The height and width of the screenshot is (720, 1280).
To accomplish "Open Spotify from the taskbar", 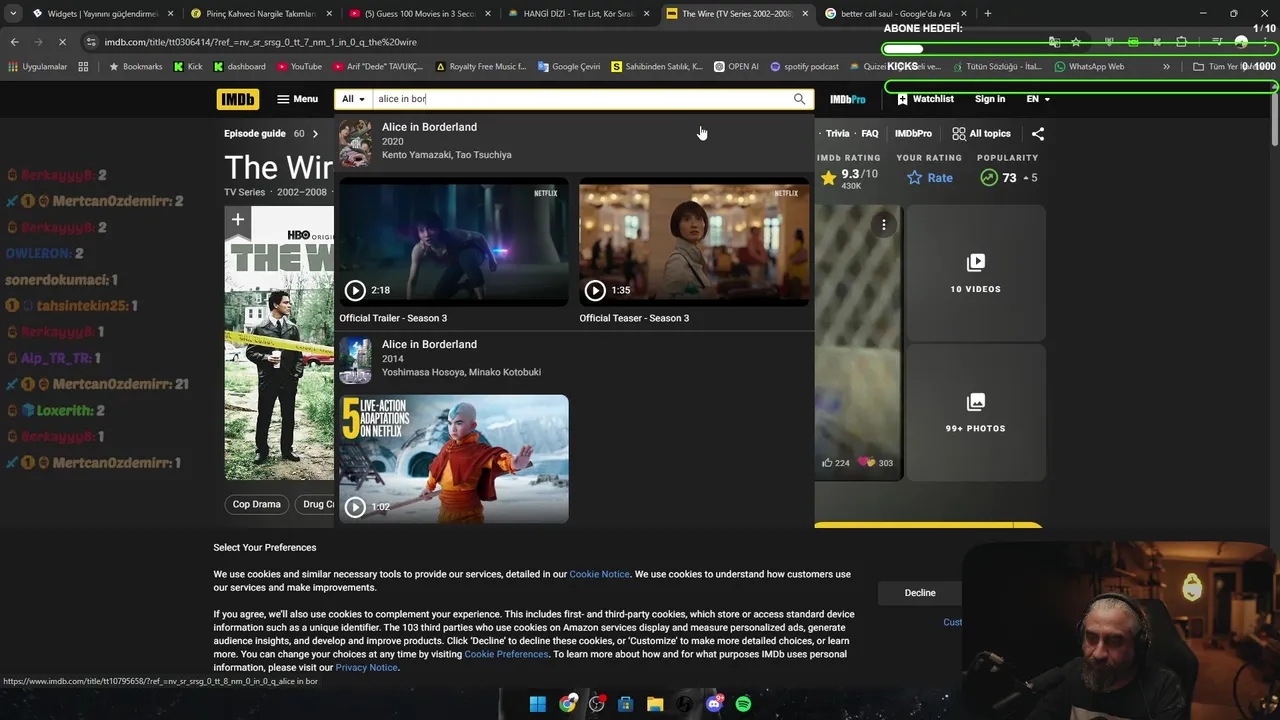I will pos(743,704).
